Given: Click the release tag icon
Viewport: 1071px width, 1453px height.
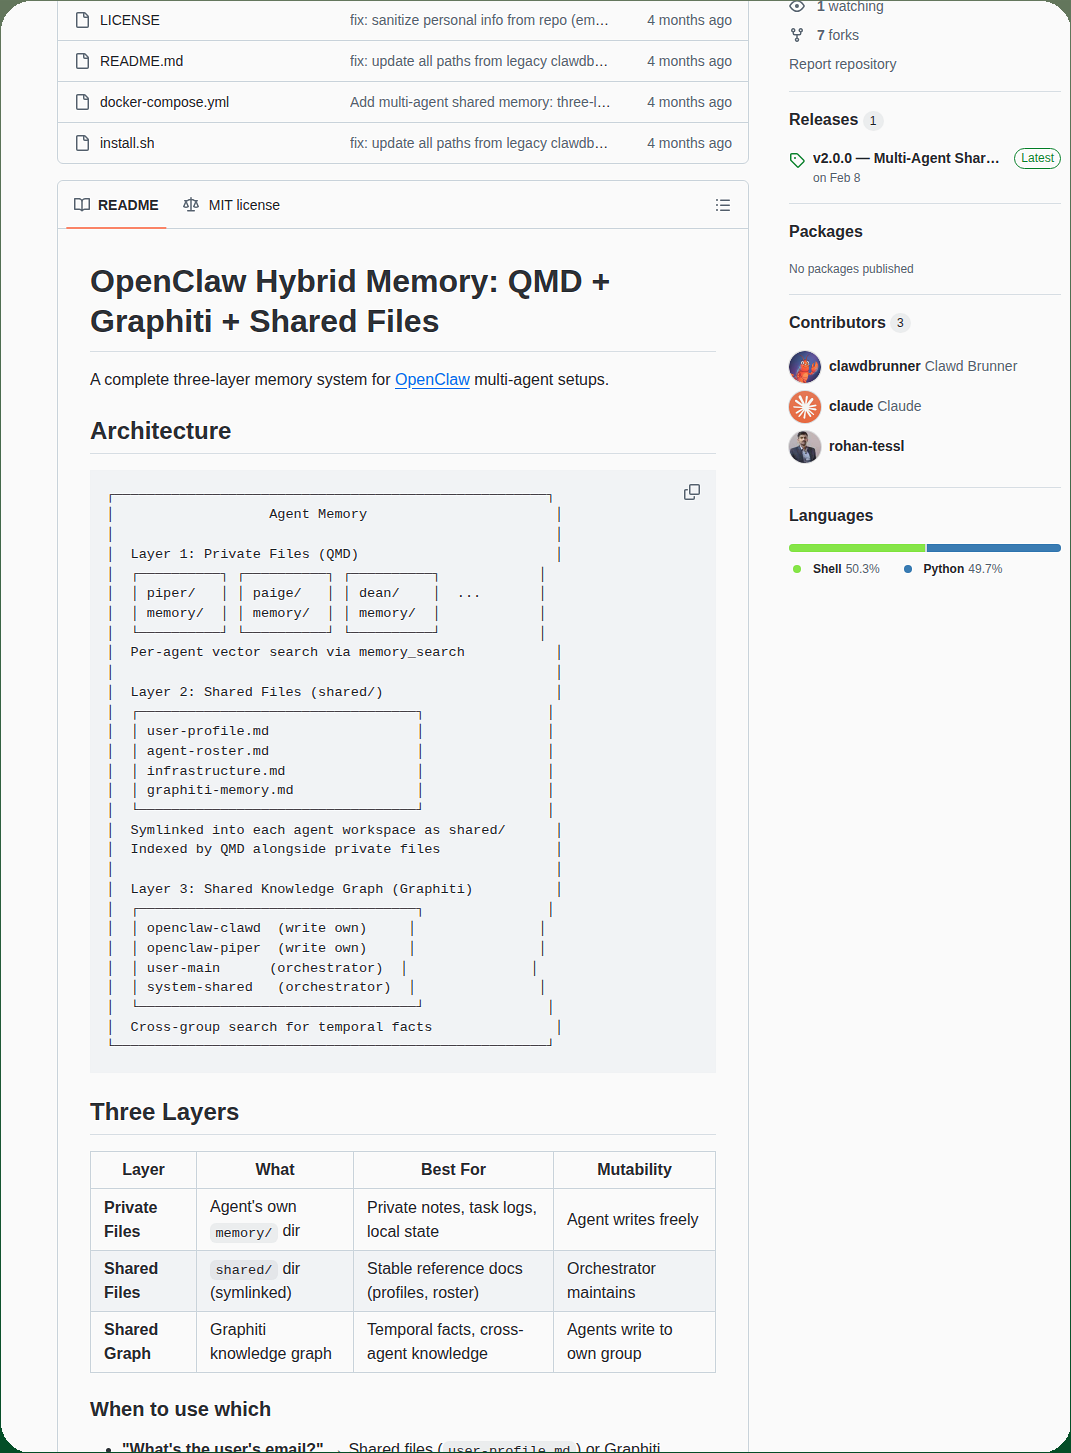Looking at the screenshot, I should (797, 160).
